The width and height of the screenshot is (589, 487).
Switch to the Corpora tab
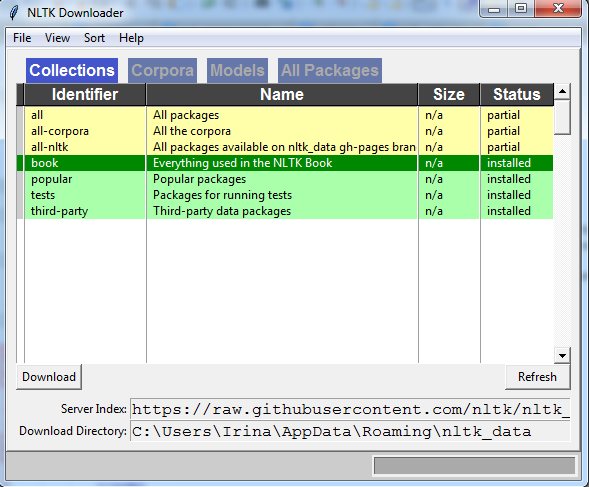coord(162,70)
